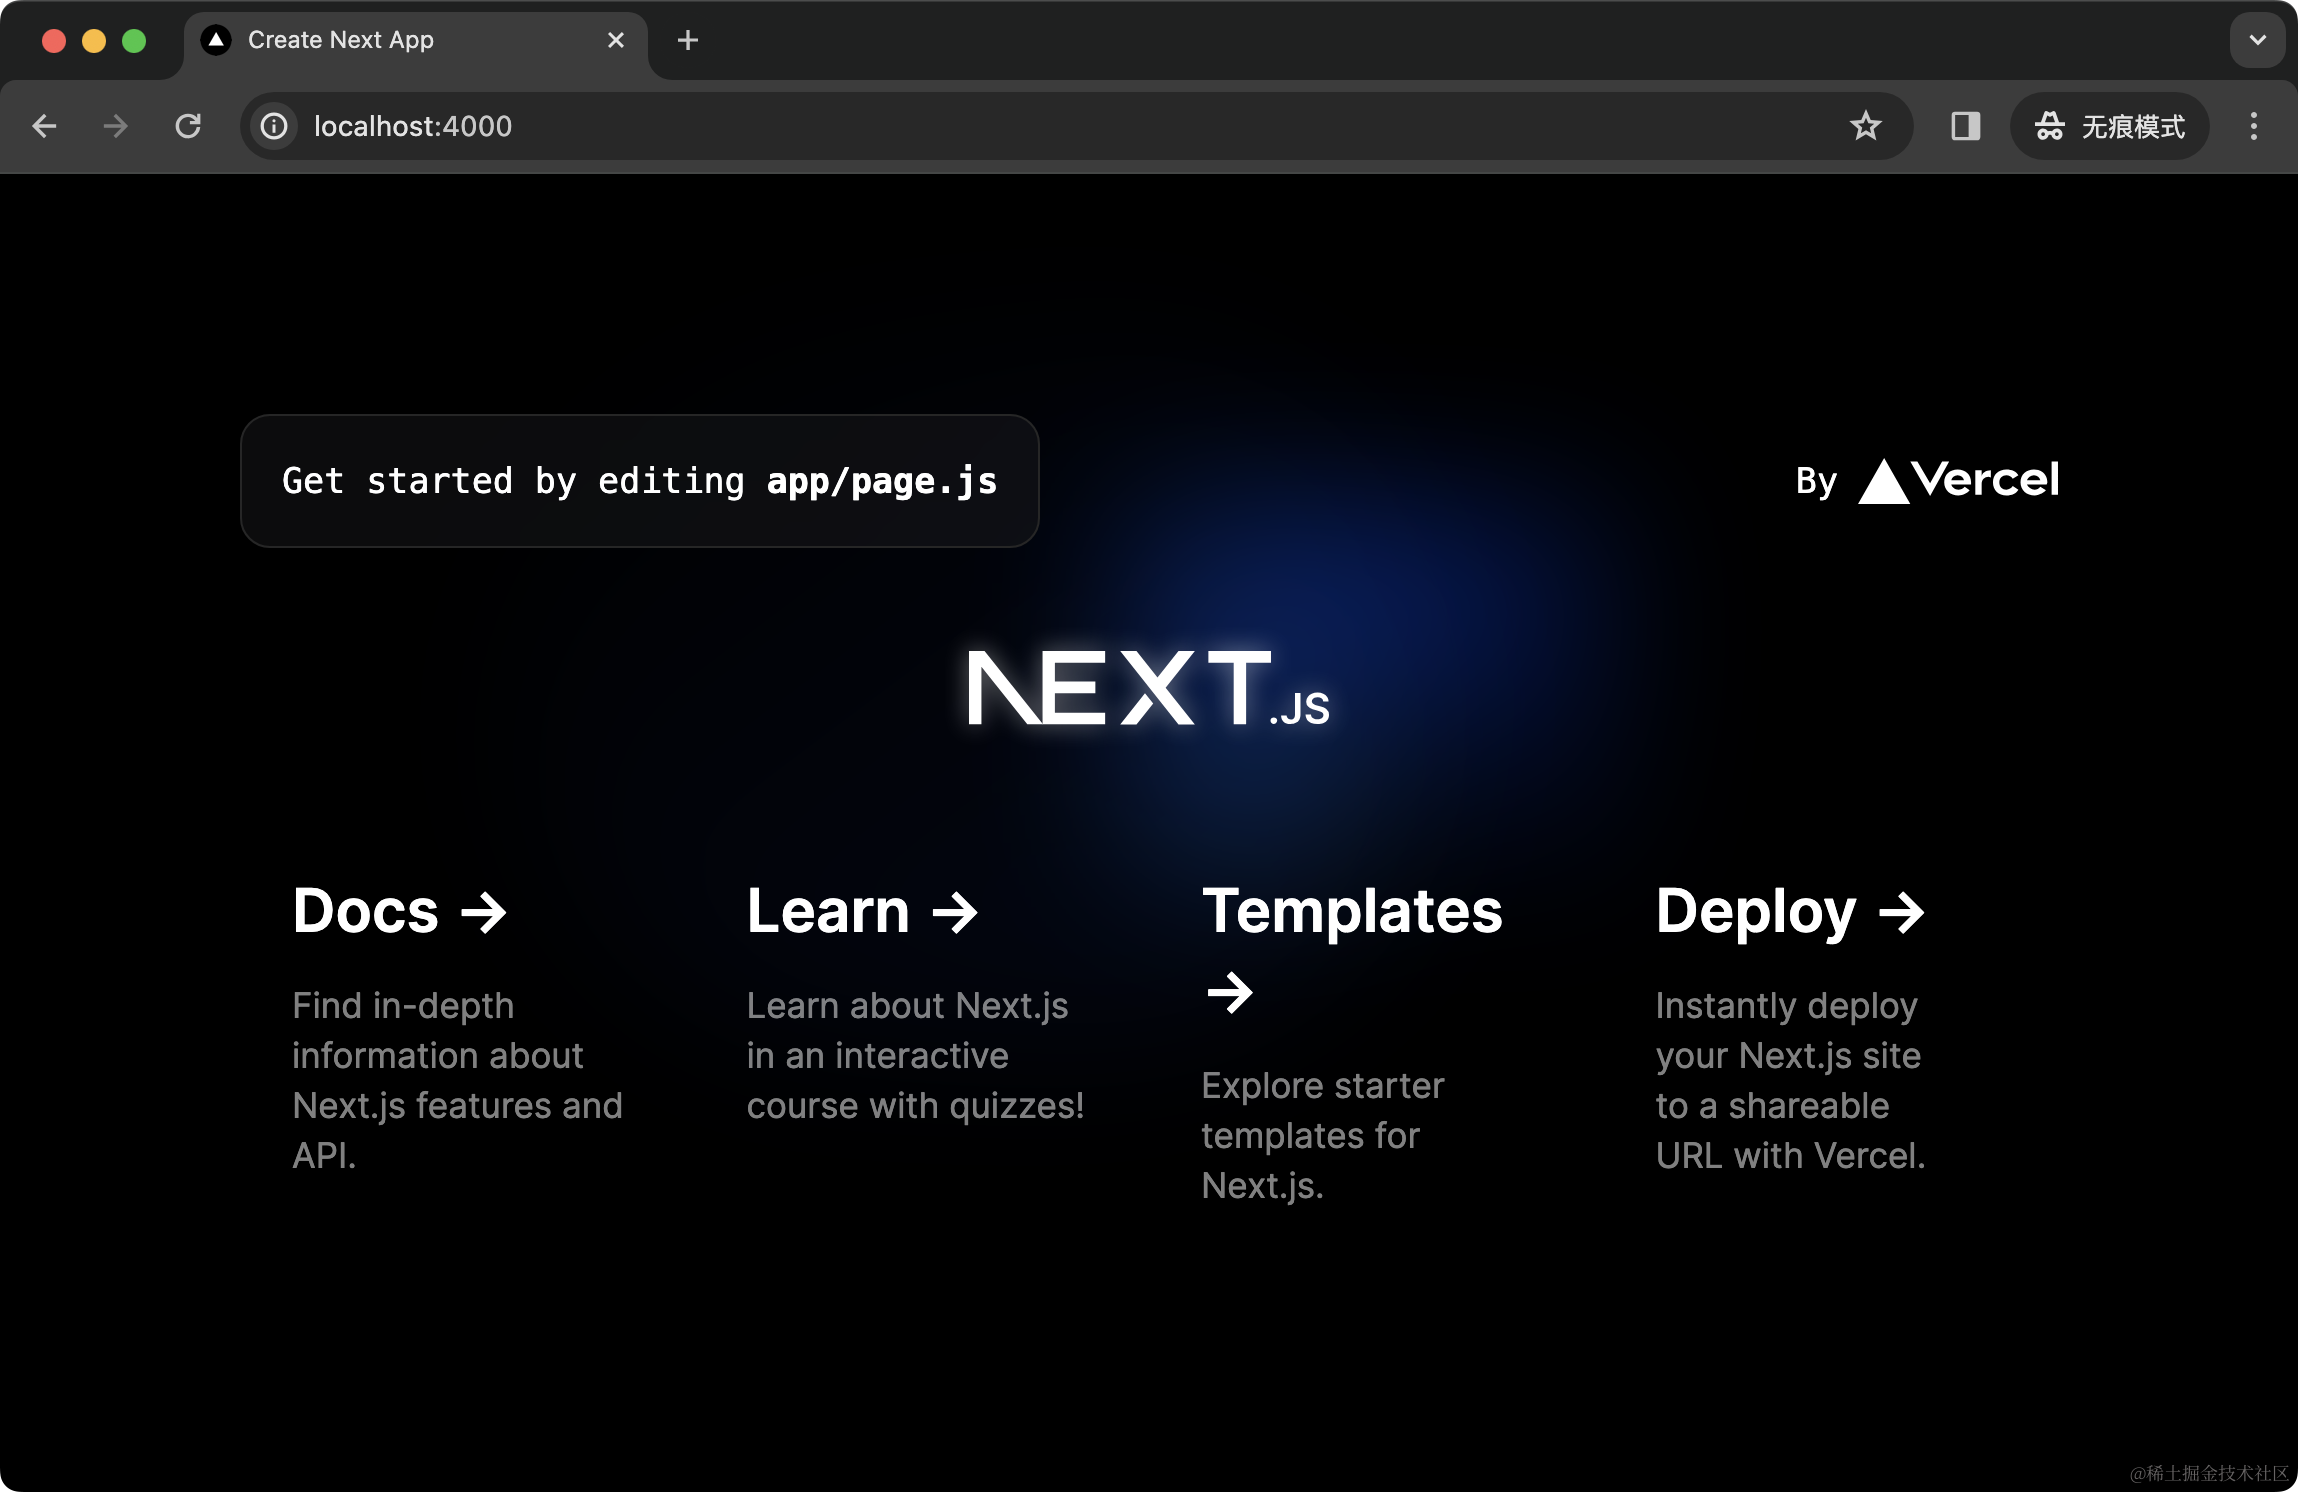This screenshot has height=1492, width=2298.
Task: Reload the localhost page
Action: pyautogui.click(x=188, y=126)
